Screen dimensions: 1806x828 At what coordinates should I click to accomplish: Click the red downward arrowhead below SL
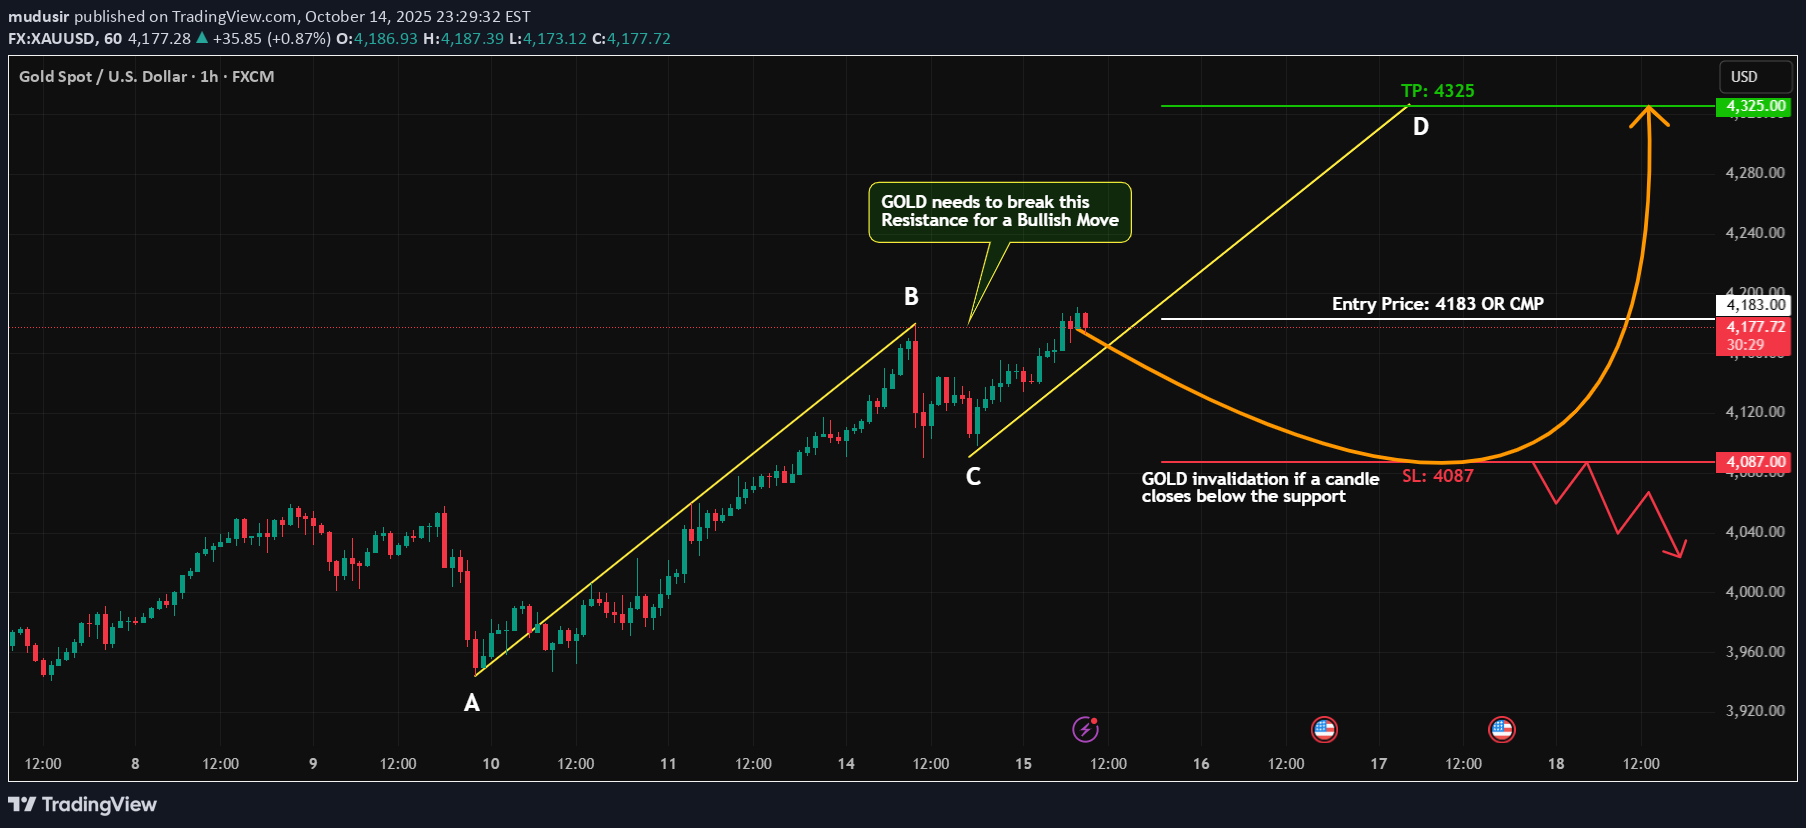1678,549
